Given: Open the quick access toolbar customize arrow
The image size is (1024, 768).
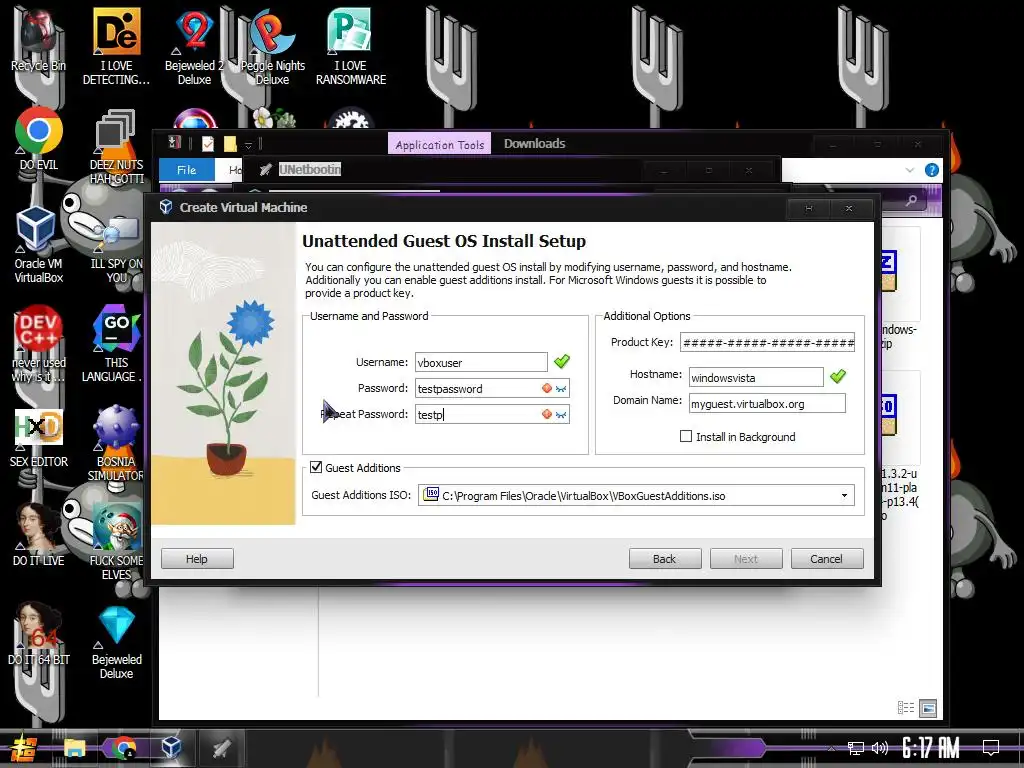Looking at the screenshot, I should tap(248, 145).
